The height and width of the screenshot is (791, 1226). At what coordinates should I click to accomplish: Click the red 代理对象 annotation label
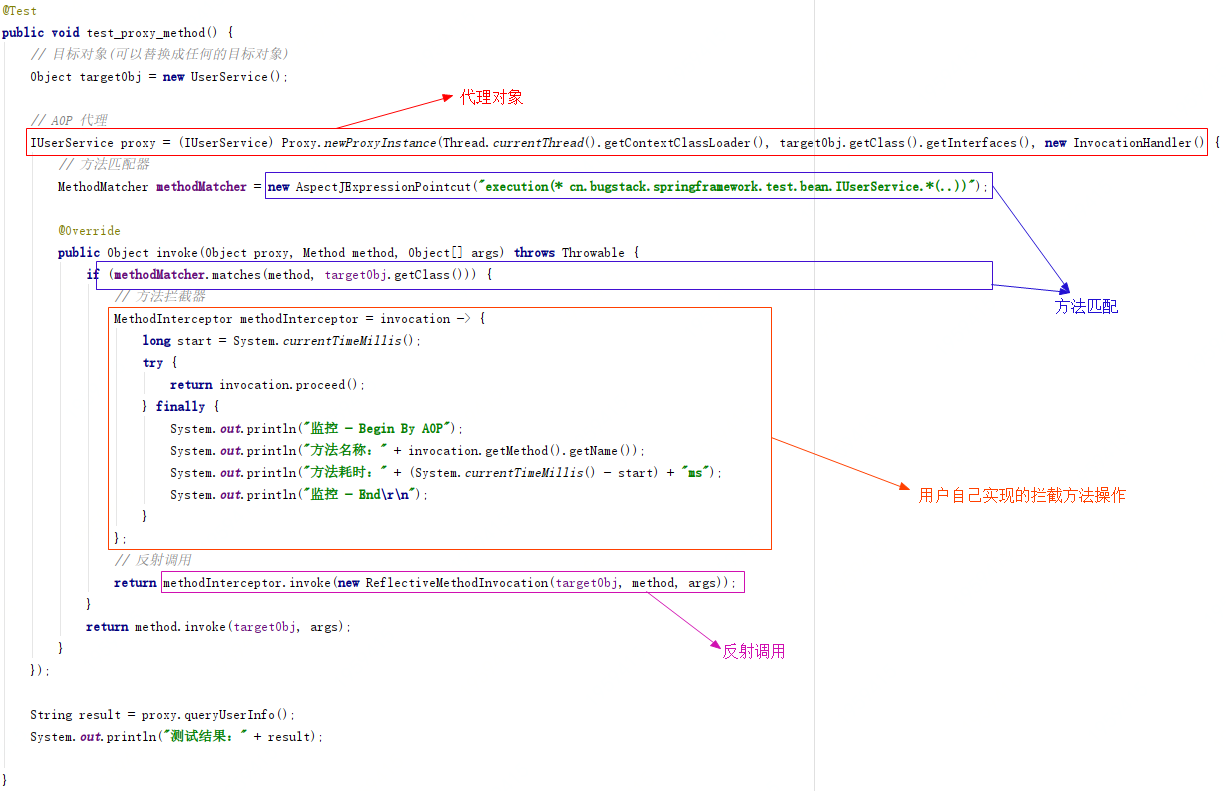tap(491, 98)
